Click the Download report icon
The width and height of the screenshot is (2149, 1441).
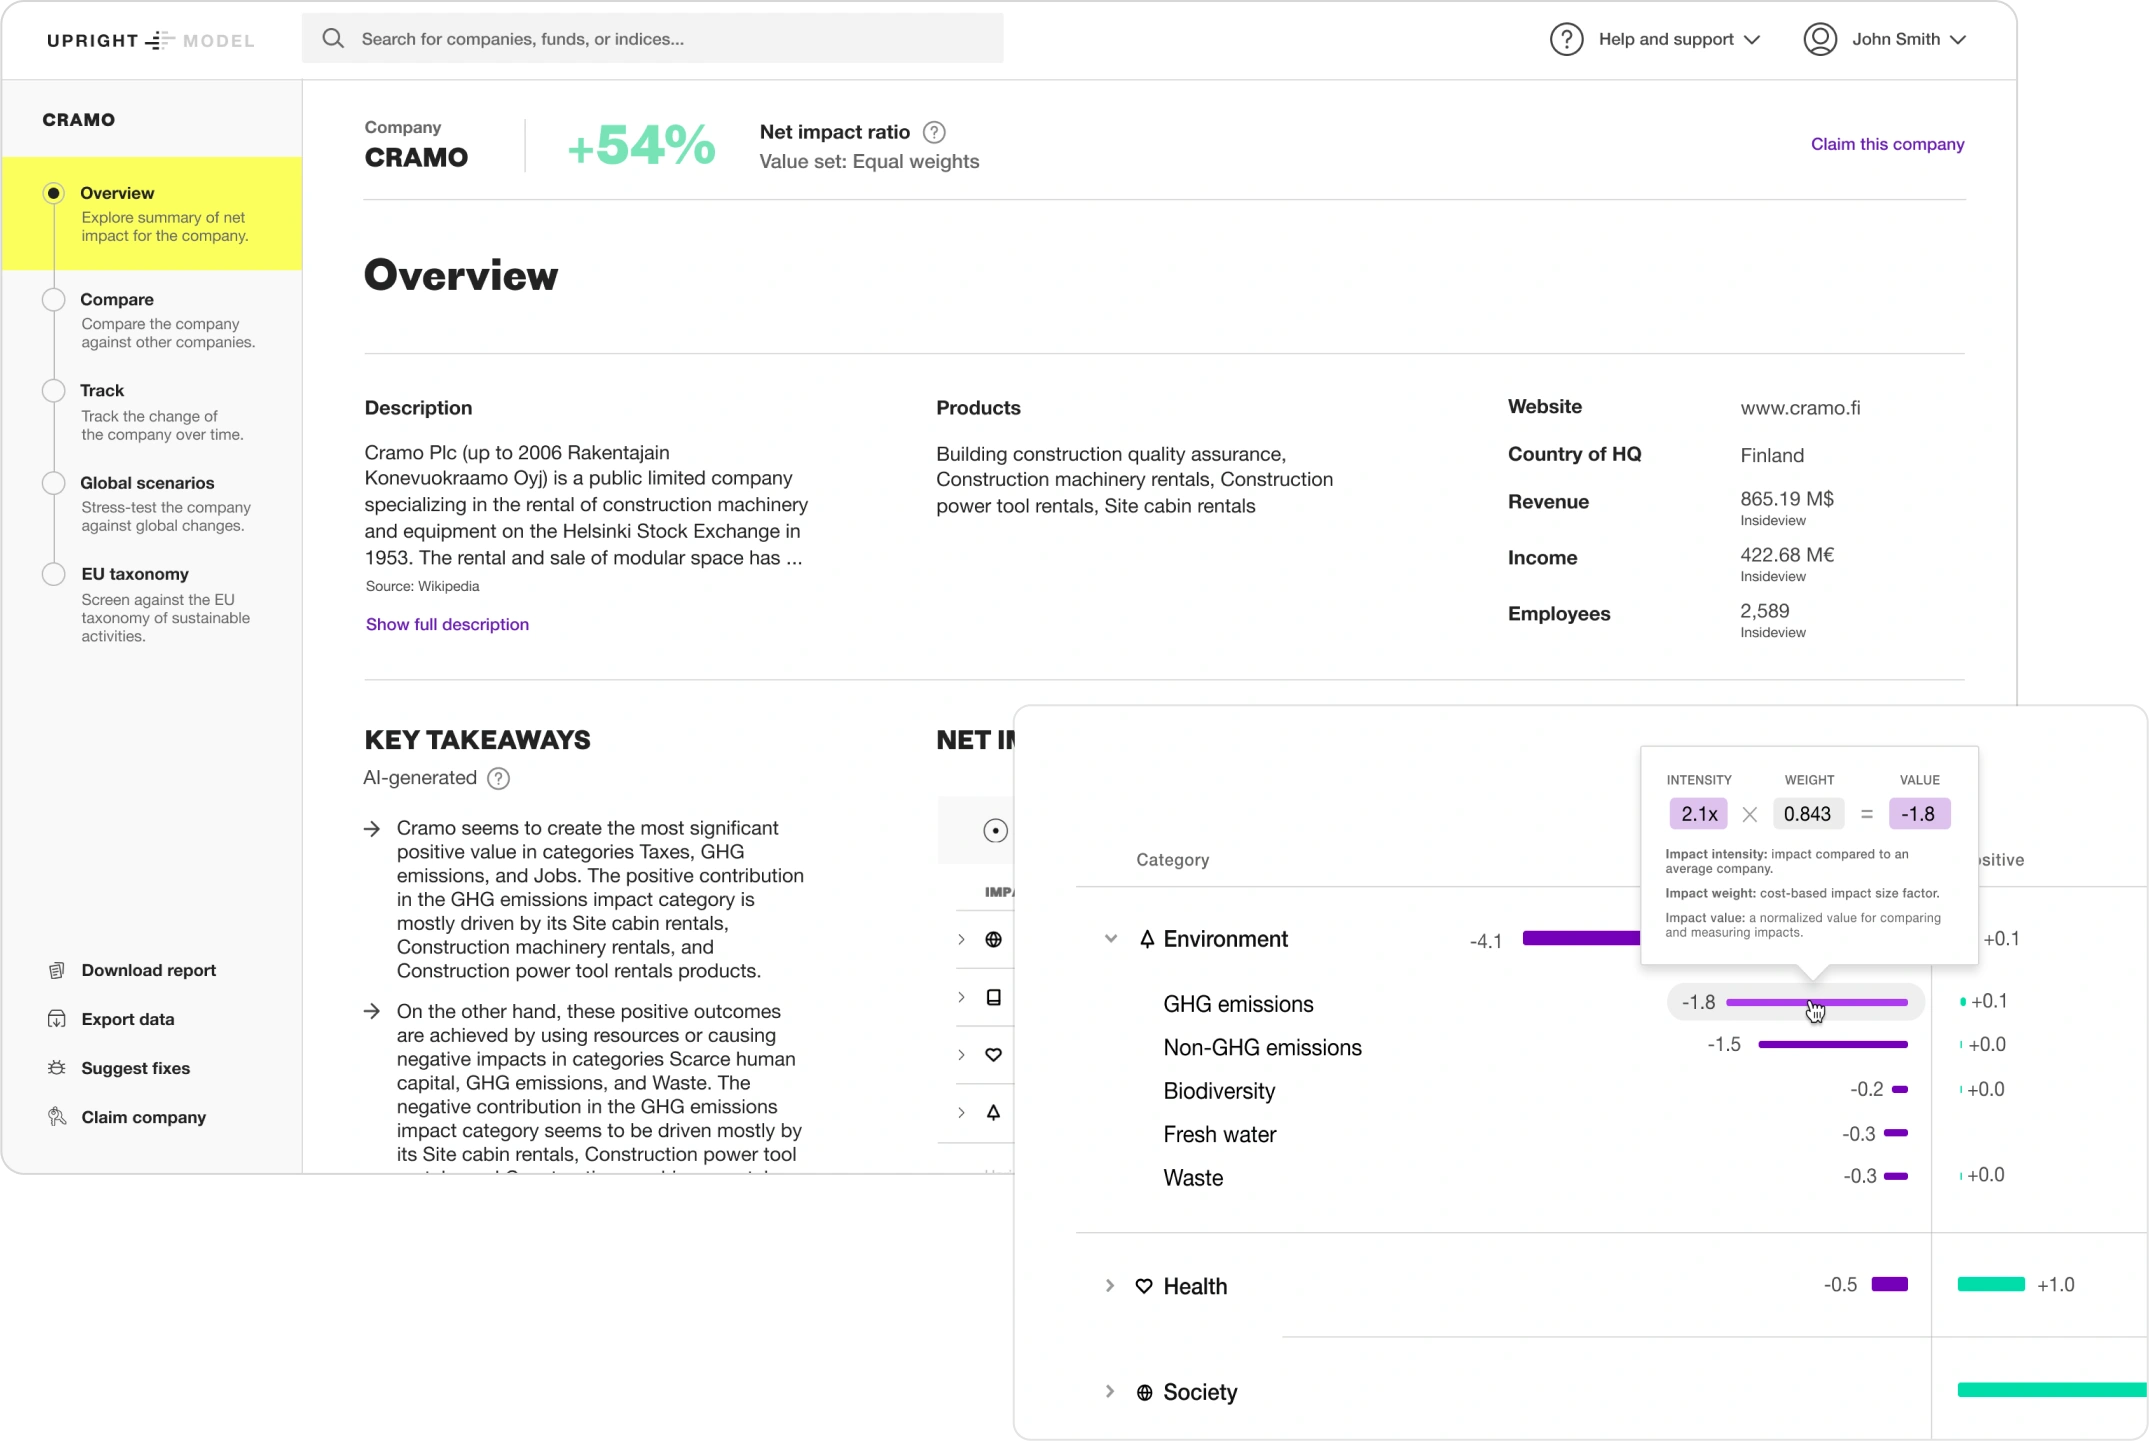(57, 970)
